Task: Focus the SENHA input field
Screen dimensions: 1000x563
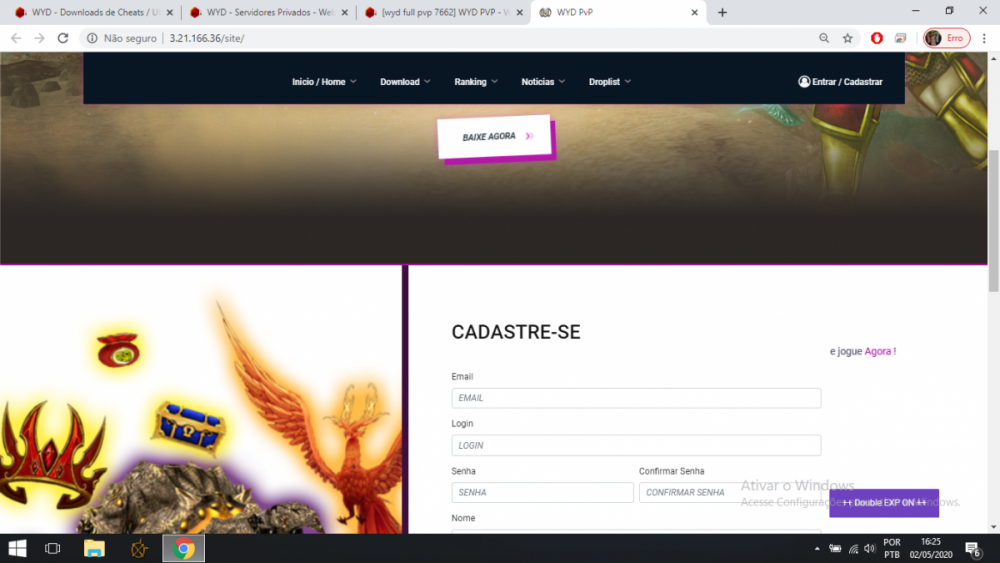Action: coord(542,492)
